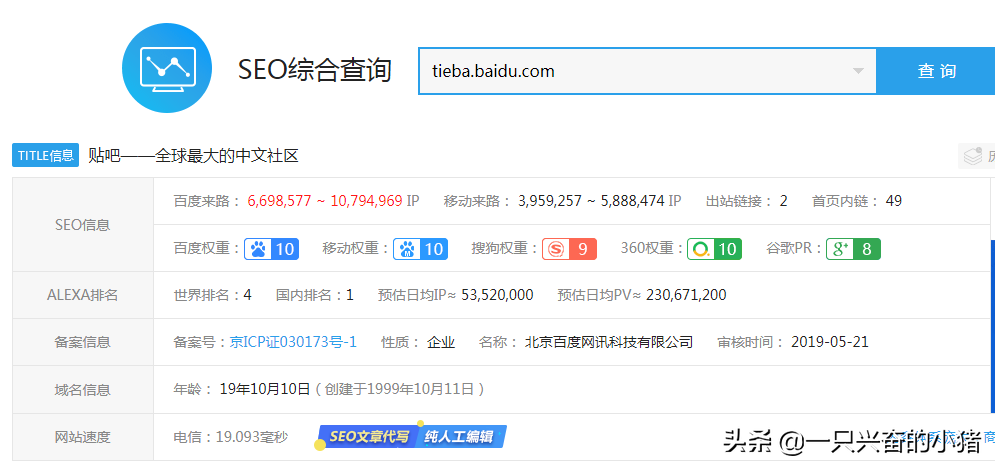
Task: Click the Baidu traffic range 6,698,577 ~ 10,794,969
Action: (325, 201)
